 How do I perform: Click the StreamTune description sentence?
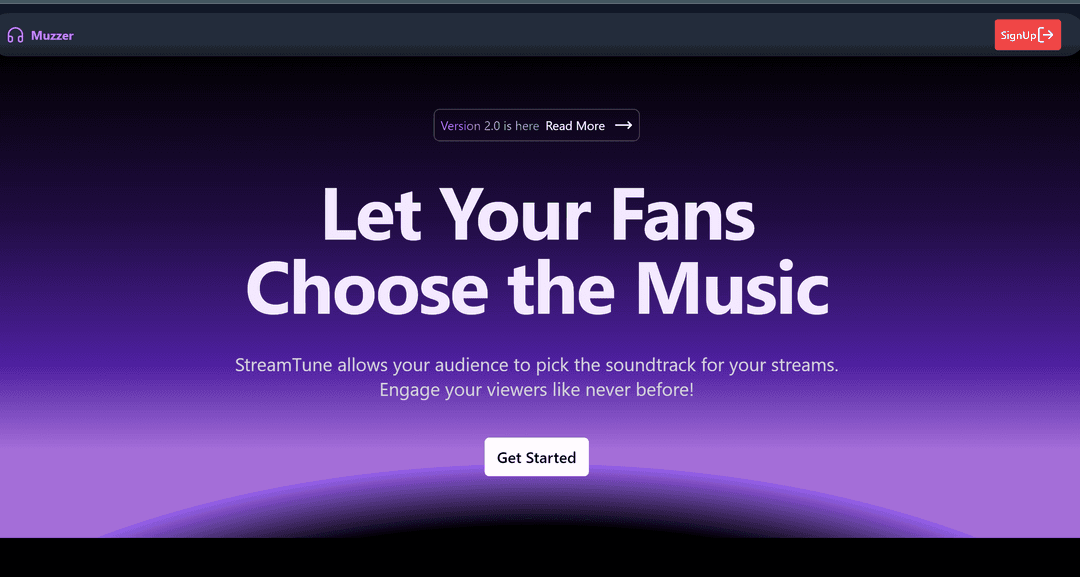(537, 365)
